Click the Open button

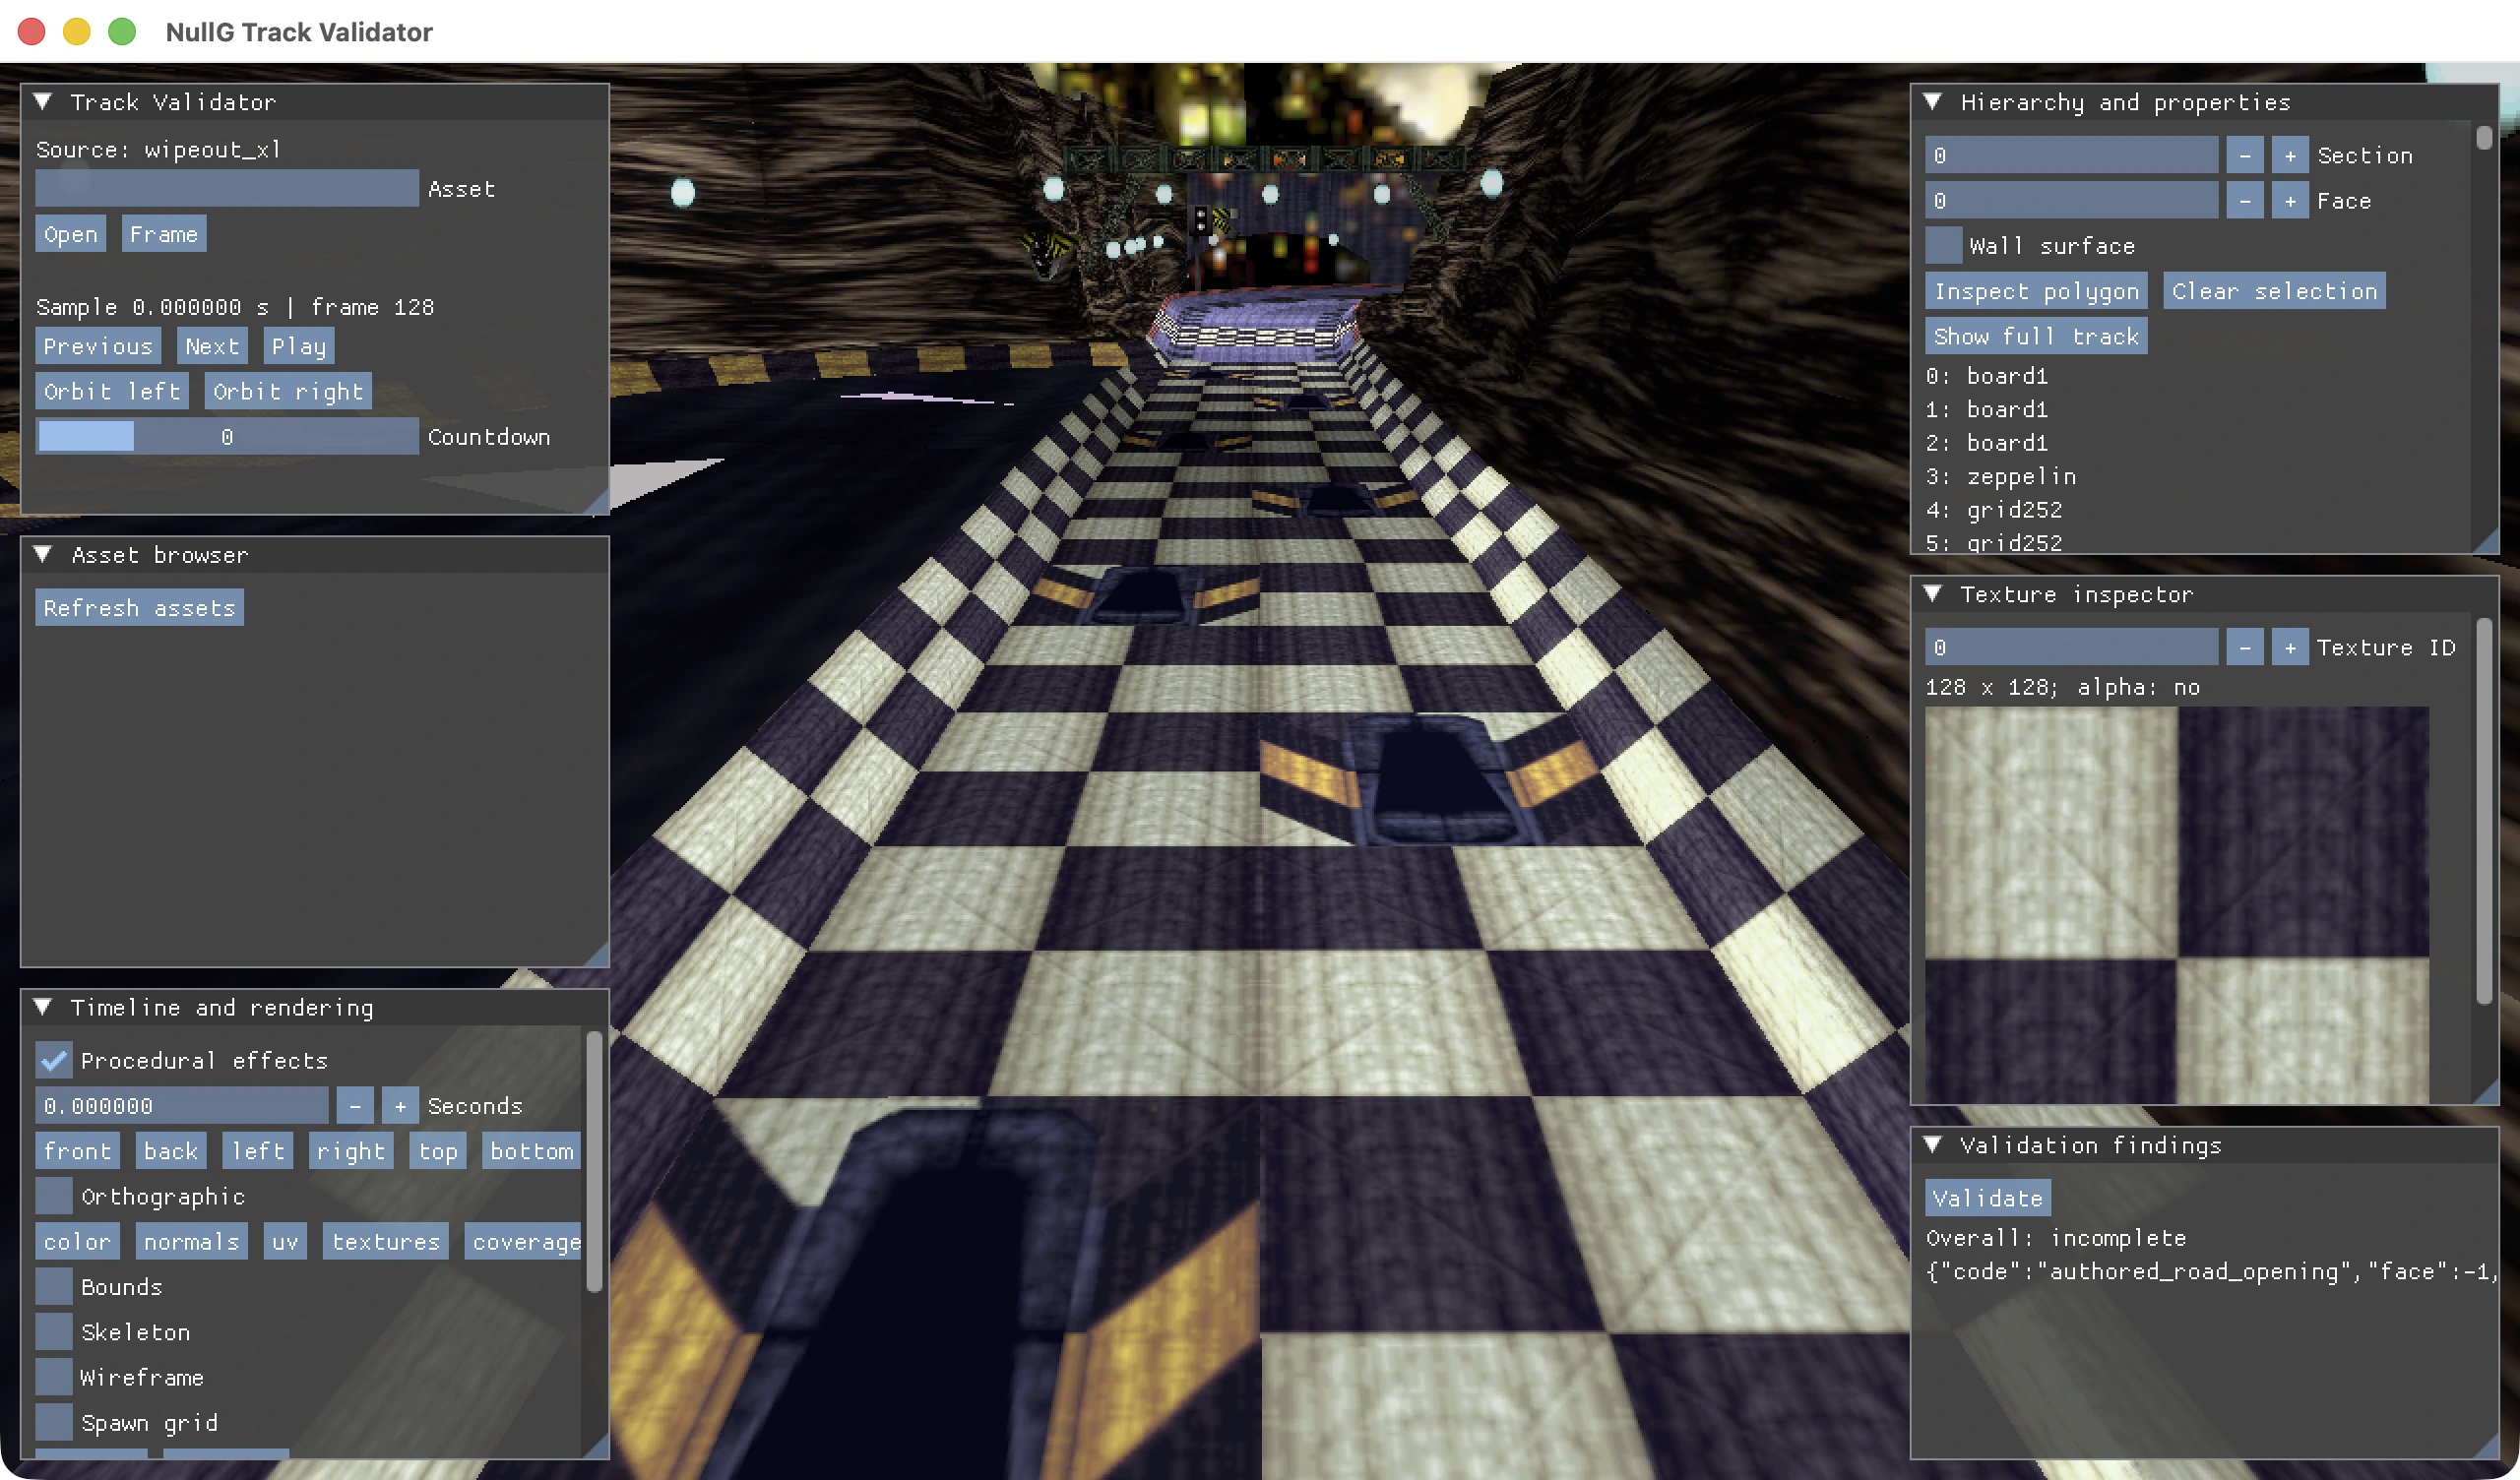click(x=71, y=234)
